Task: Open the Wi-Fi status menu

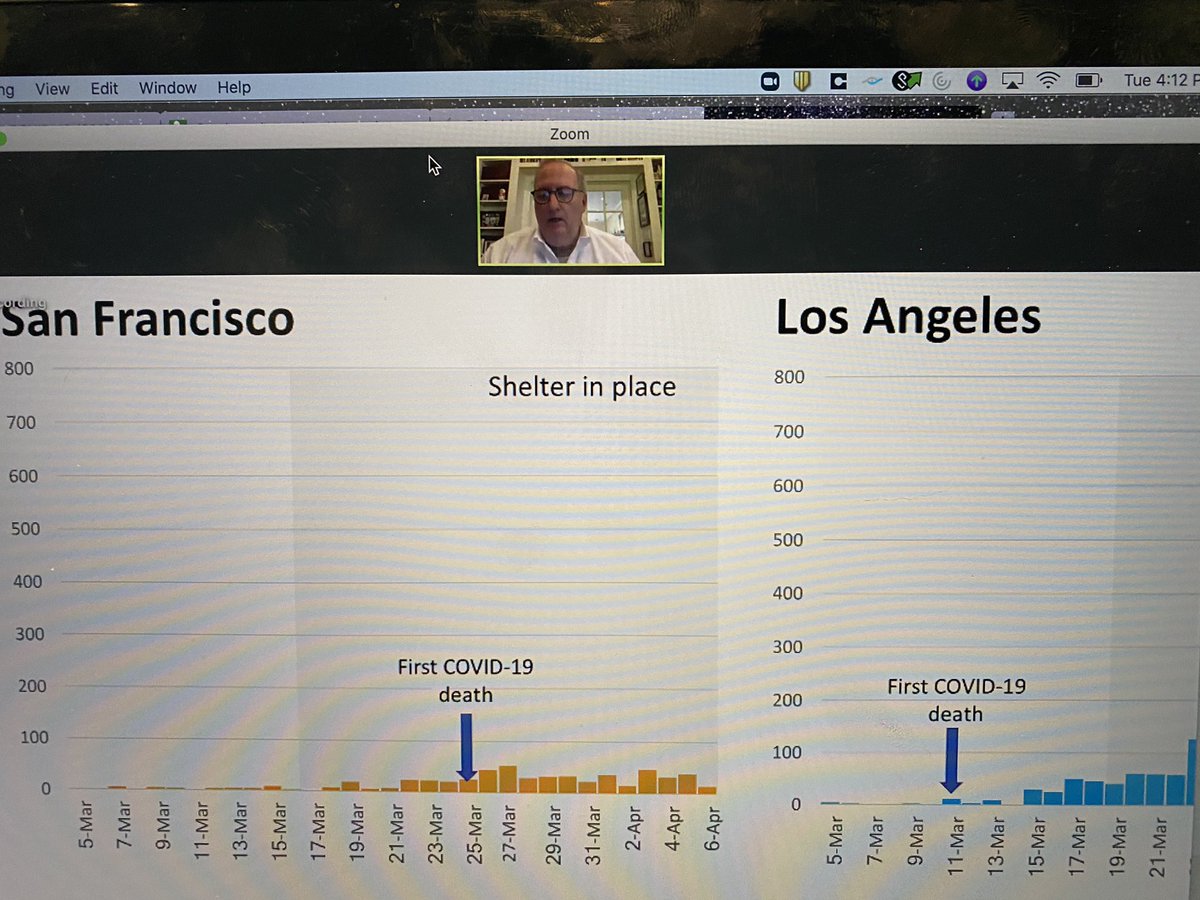Action: pos(1048,80)
